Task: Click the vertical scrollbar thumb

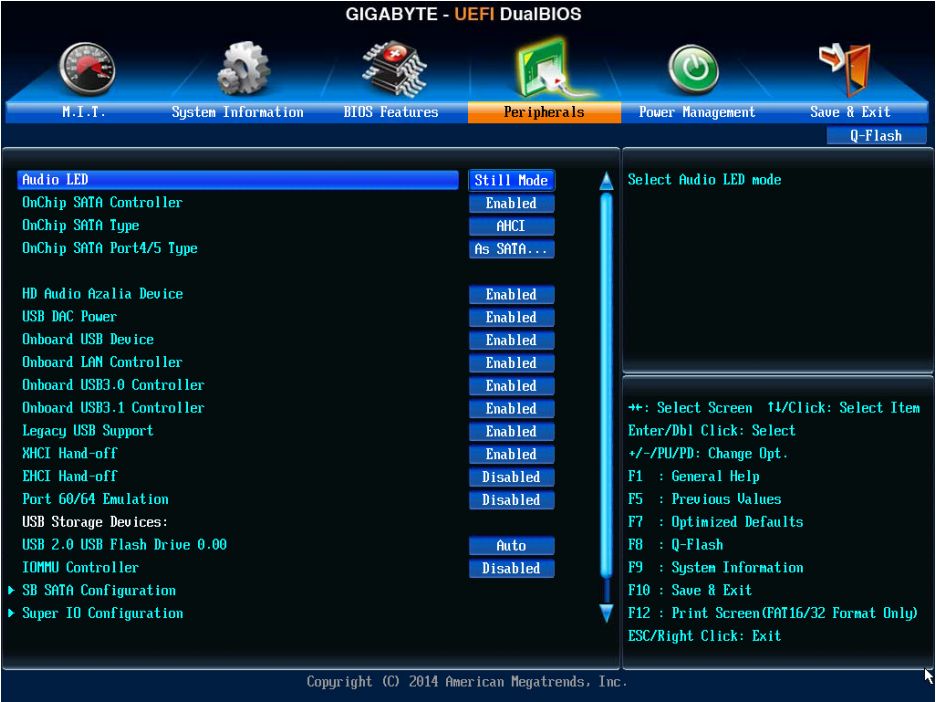Action: pyautogui.click(x=606, y=386)
